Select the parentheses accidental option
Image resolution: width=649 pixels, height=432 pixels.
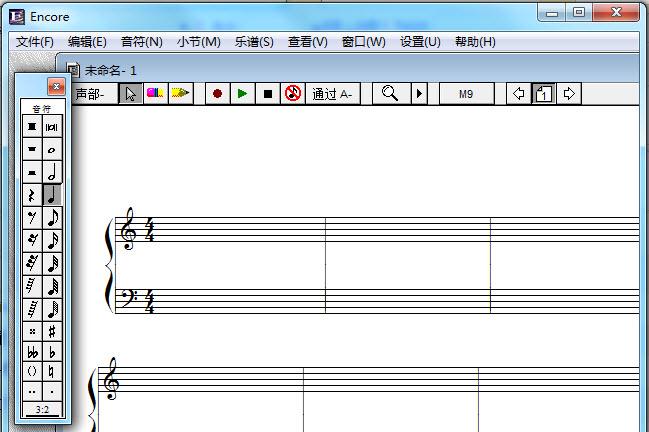pyautogui.click(x=32, y=372)
